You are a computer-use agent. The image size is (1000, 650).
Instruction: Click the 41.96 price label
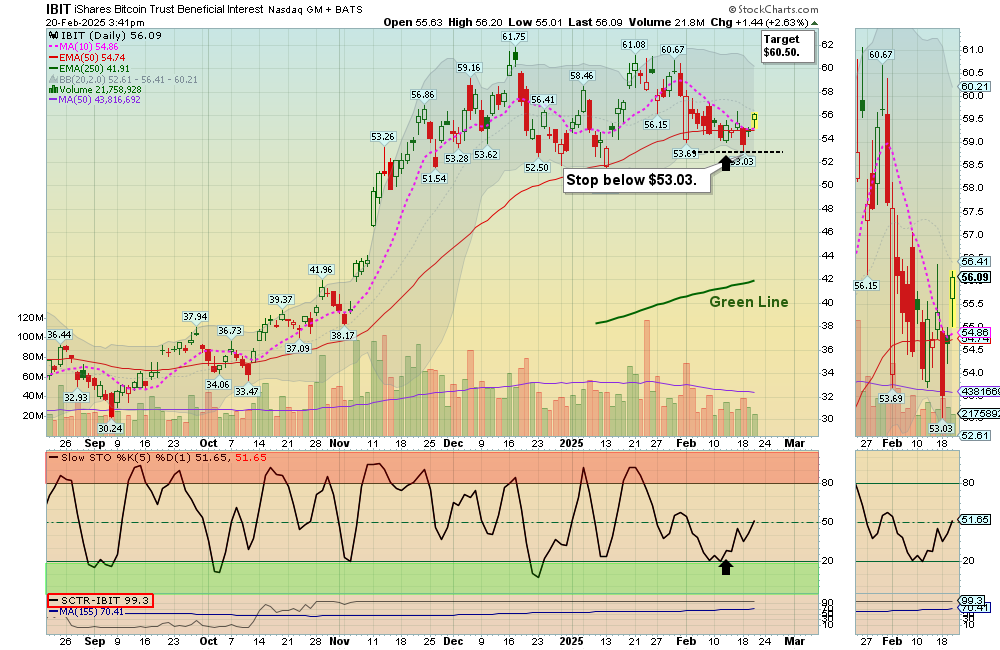(321, 269)
